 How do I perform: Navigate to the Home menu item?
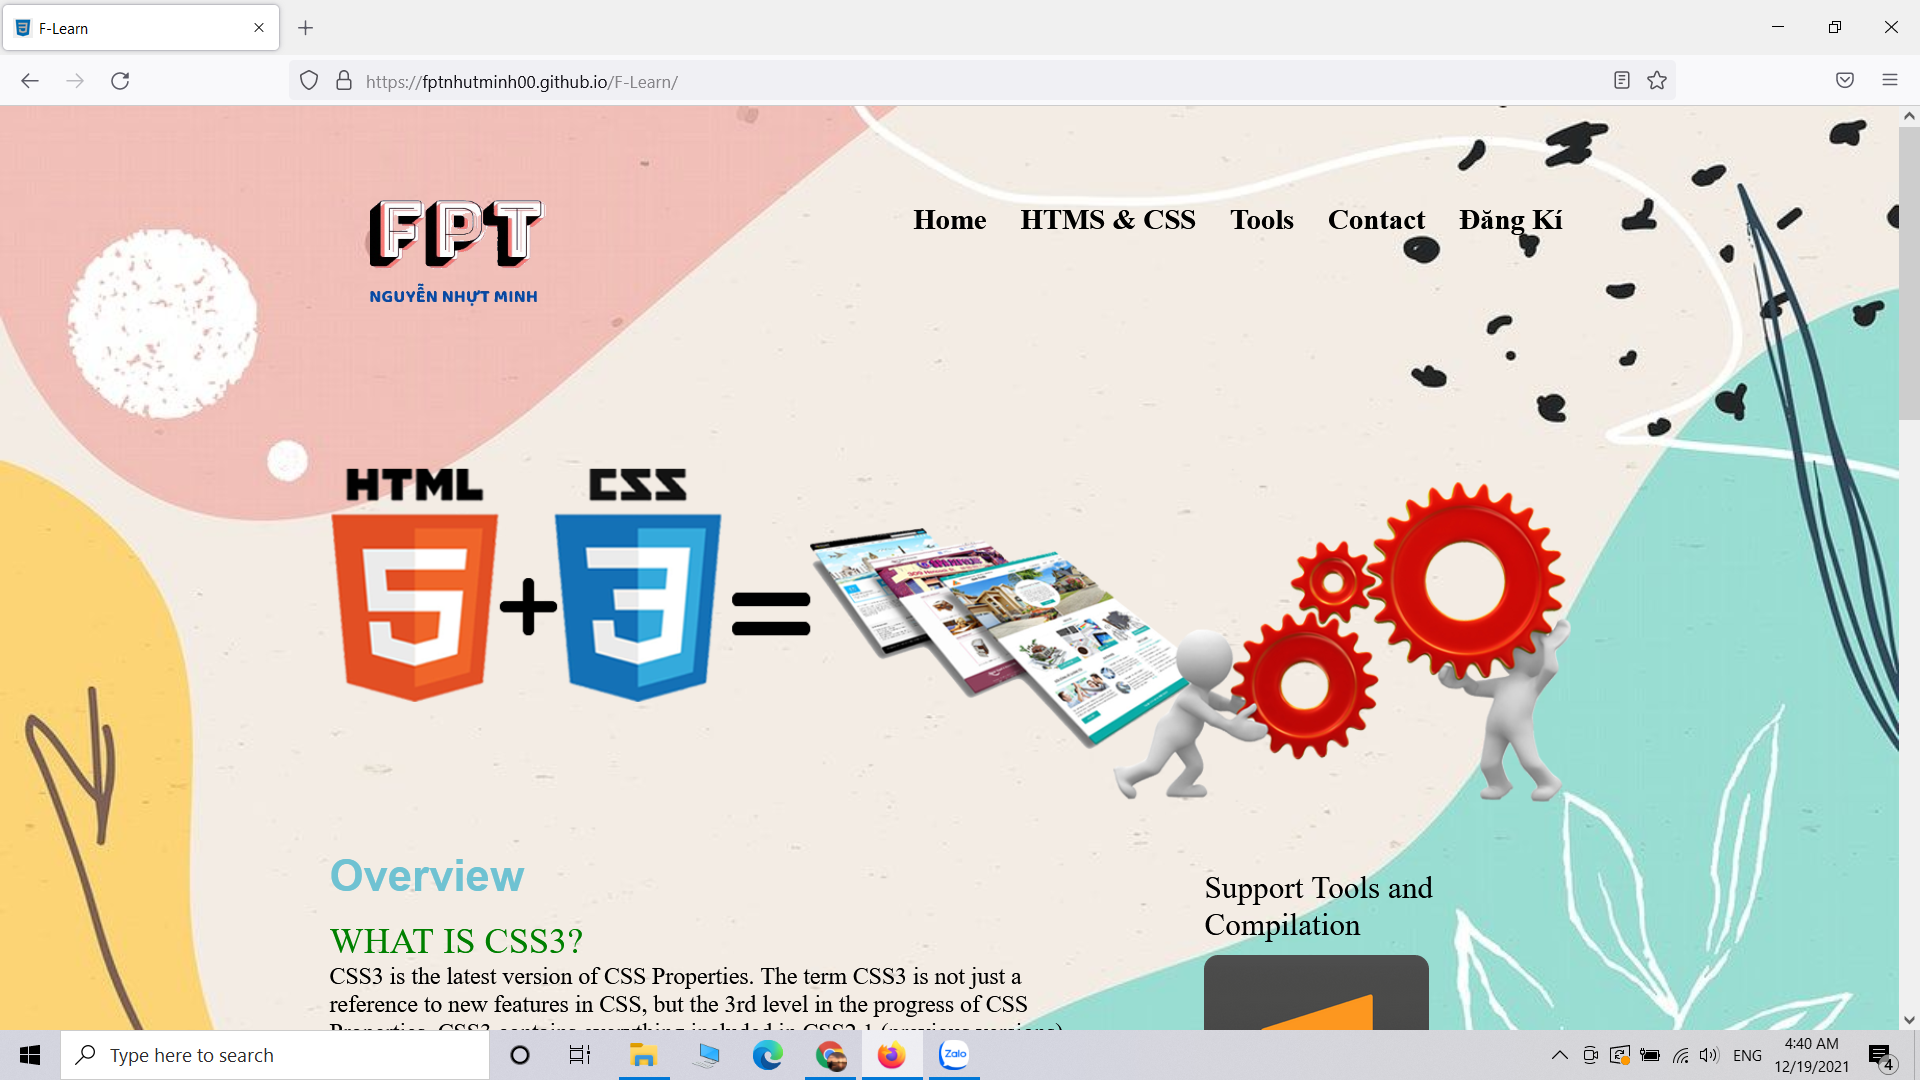949,220
